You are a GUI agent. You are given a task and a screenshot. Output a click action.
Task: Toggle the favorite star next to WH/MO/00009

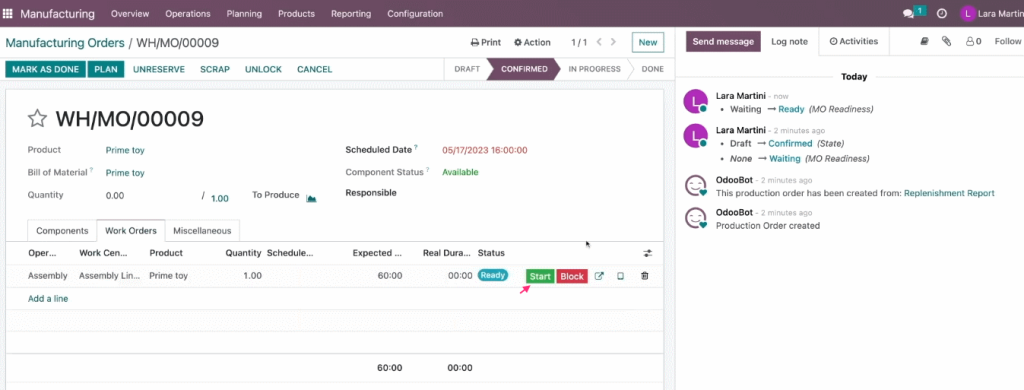[x=37, y=118]
